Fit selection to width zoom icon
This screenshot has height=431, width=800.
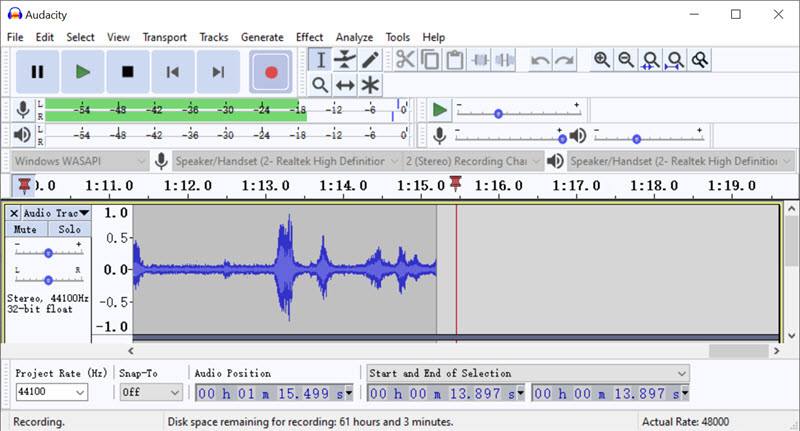click(x=651, y=60)
